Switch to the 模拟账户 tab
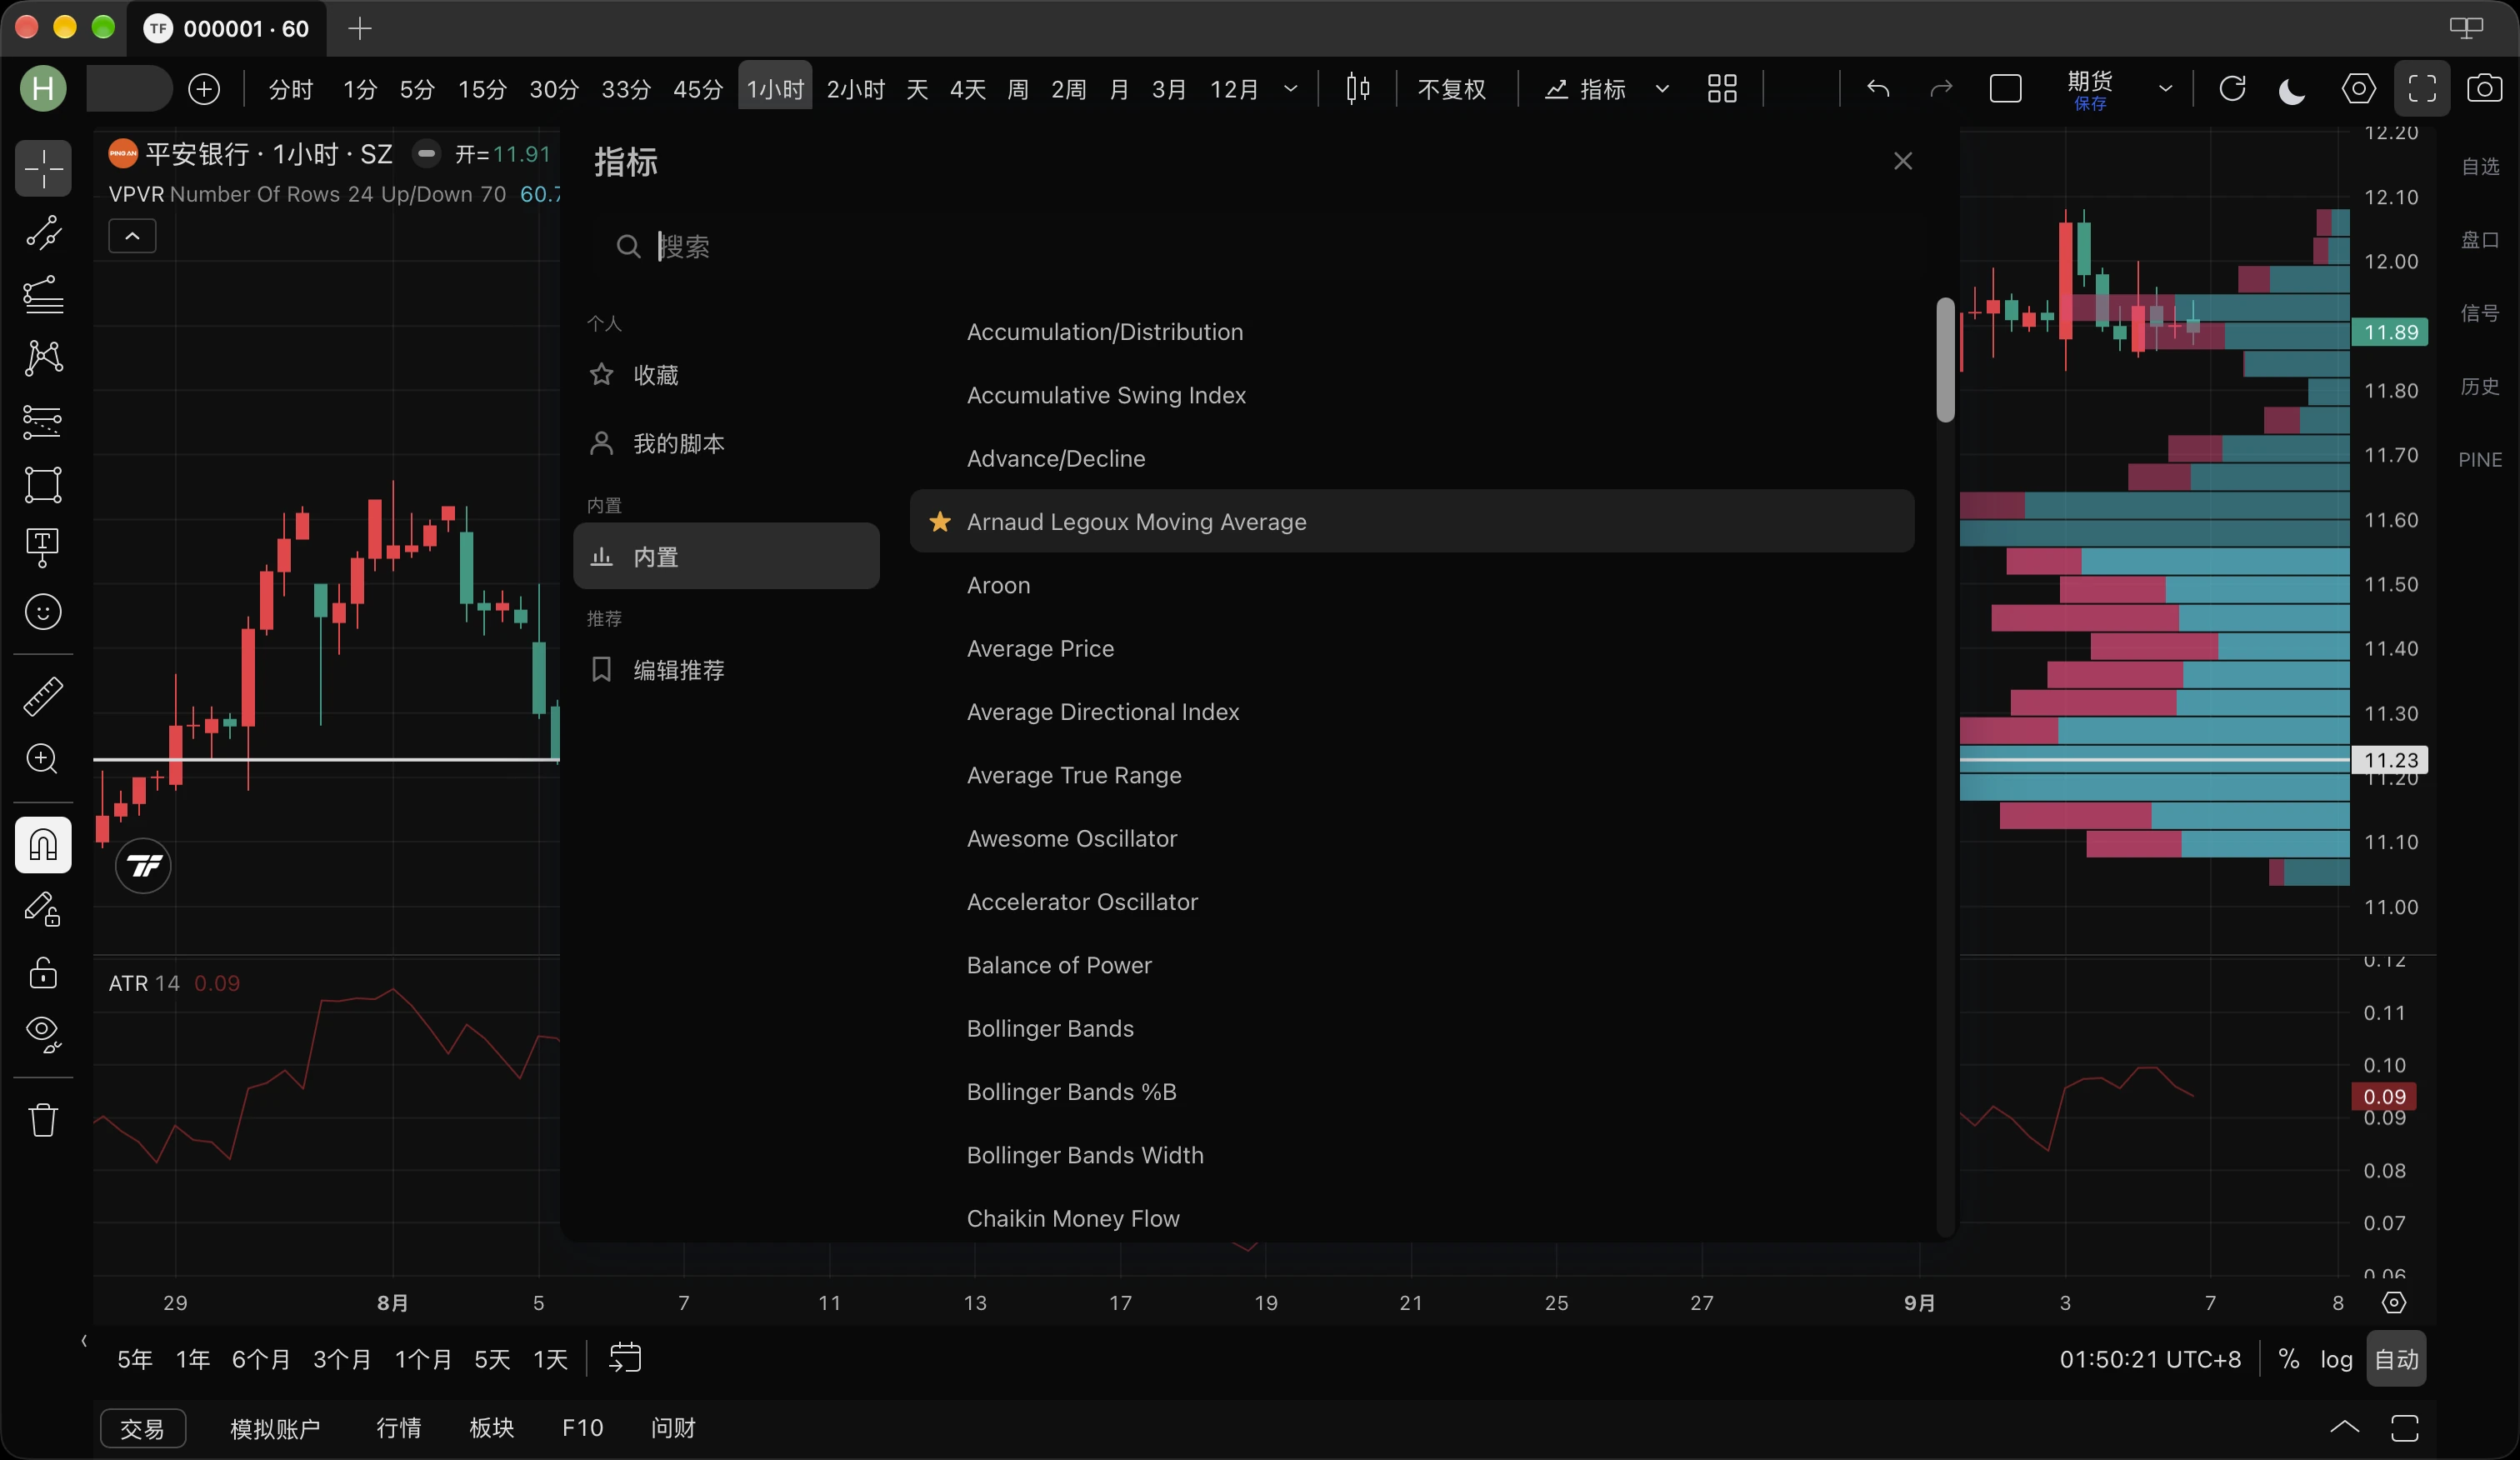 pyautogui.click(x=275, y=1428)
